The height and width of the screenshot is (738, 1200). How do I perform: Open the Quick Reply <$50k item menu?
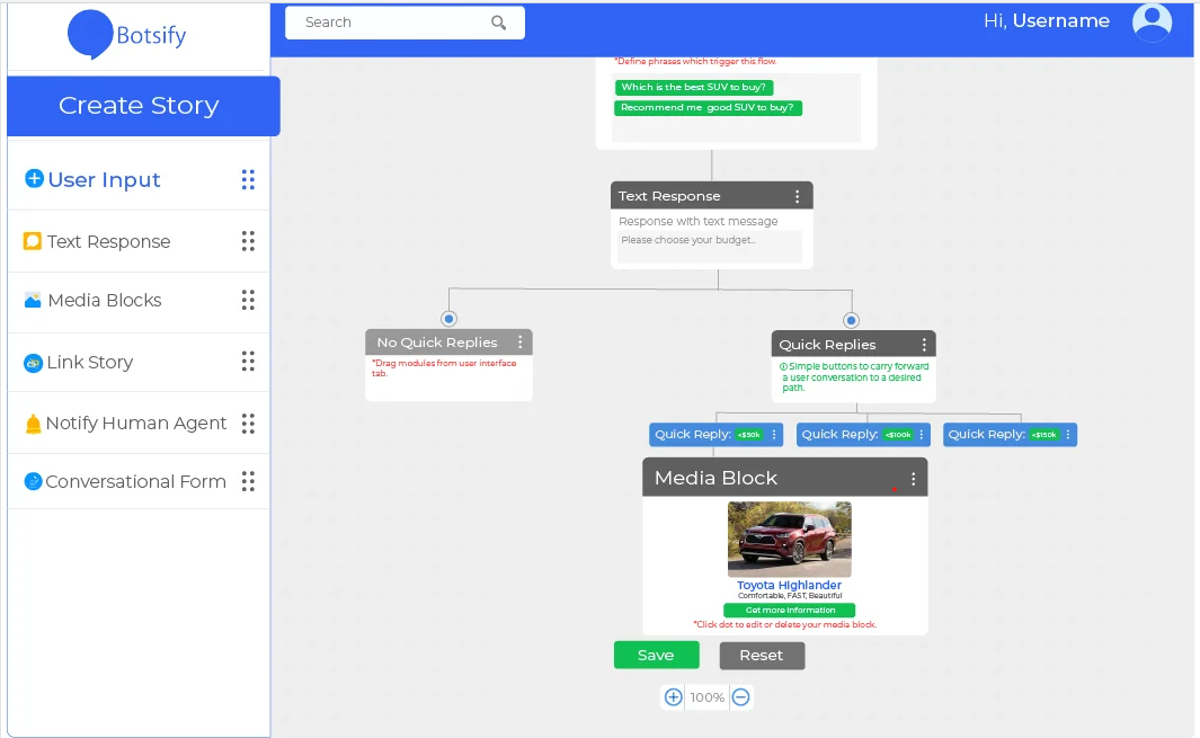[x=773, y=434]
